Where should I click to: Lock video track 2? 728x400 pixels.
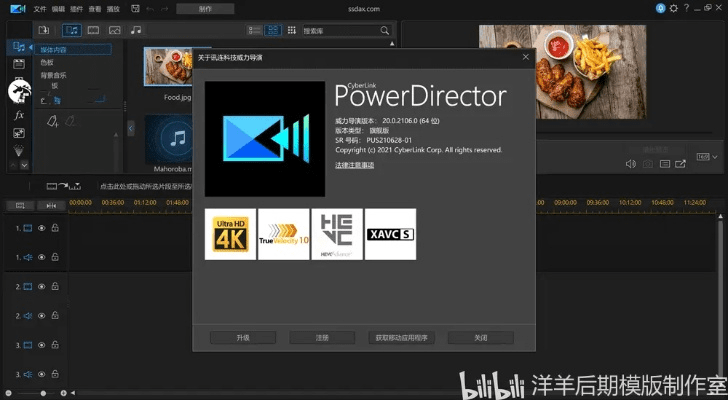[x=55, y=286]
